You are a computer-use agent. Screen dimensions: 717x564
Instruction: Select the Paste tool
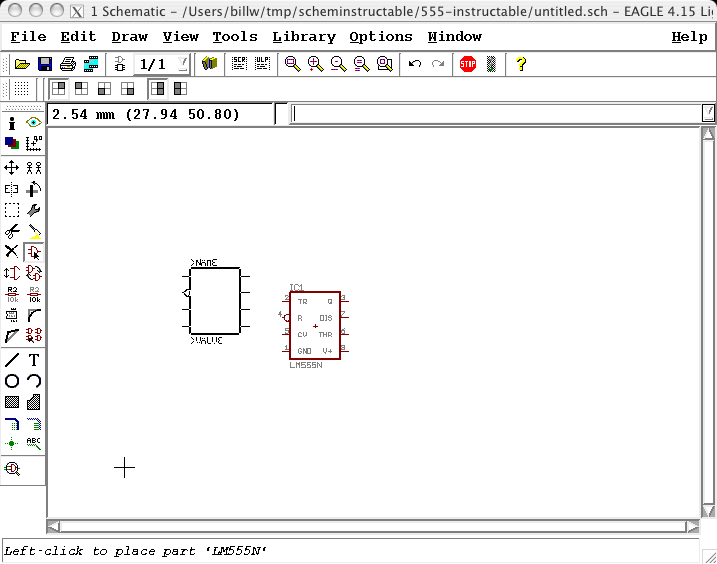pyautogui.click(x=34, y=231)
